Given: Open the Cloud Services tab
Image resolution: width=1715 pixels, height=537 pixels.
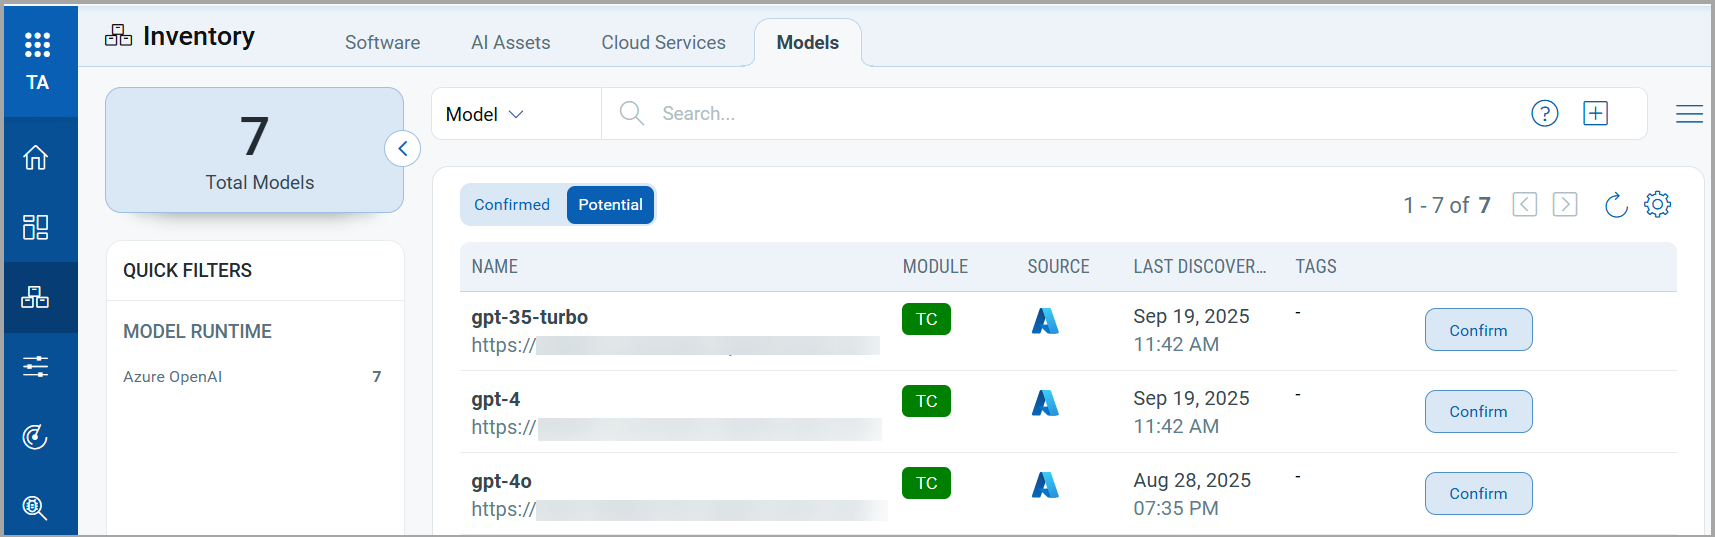Looking at the screenshot, I should pos(663,43).
